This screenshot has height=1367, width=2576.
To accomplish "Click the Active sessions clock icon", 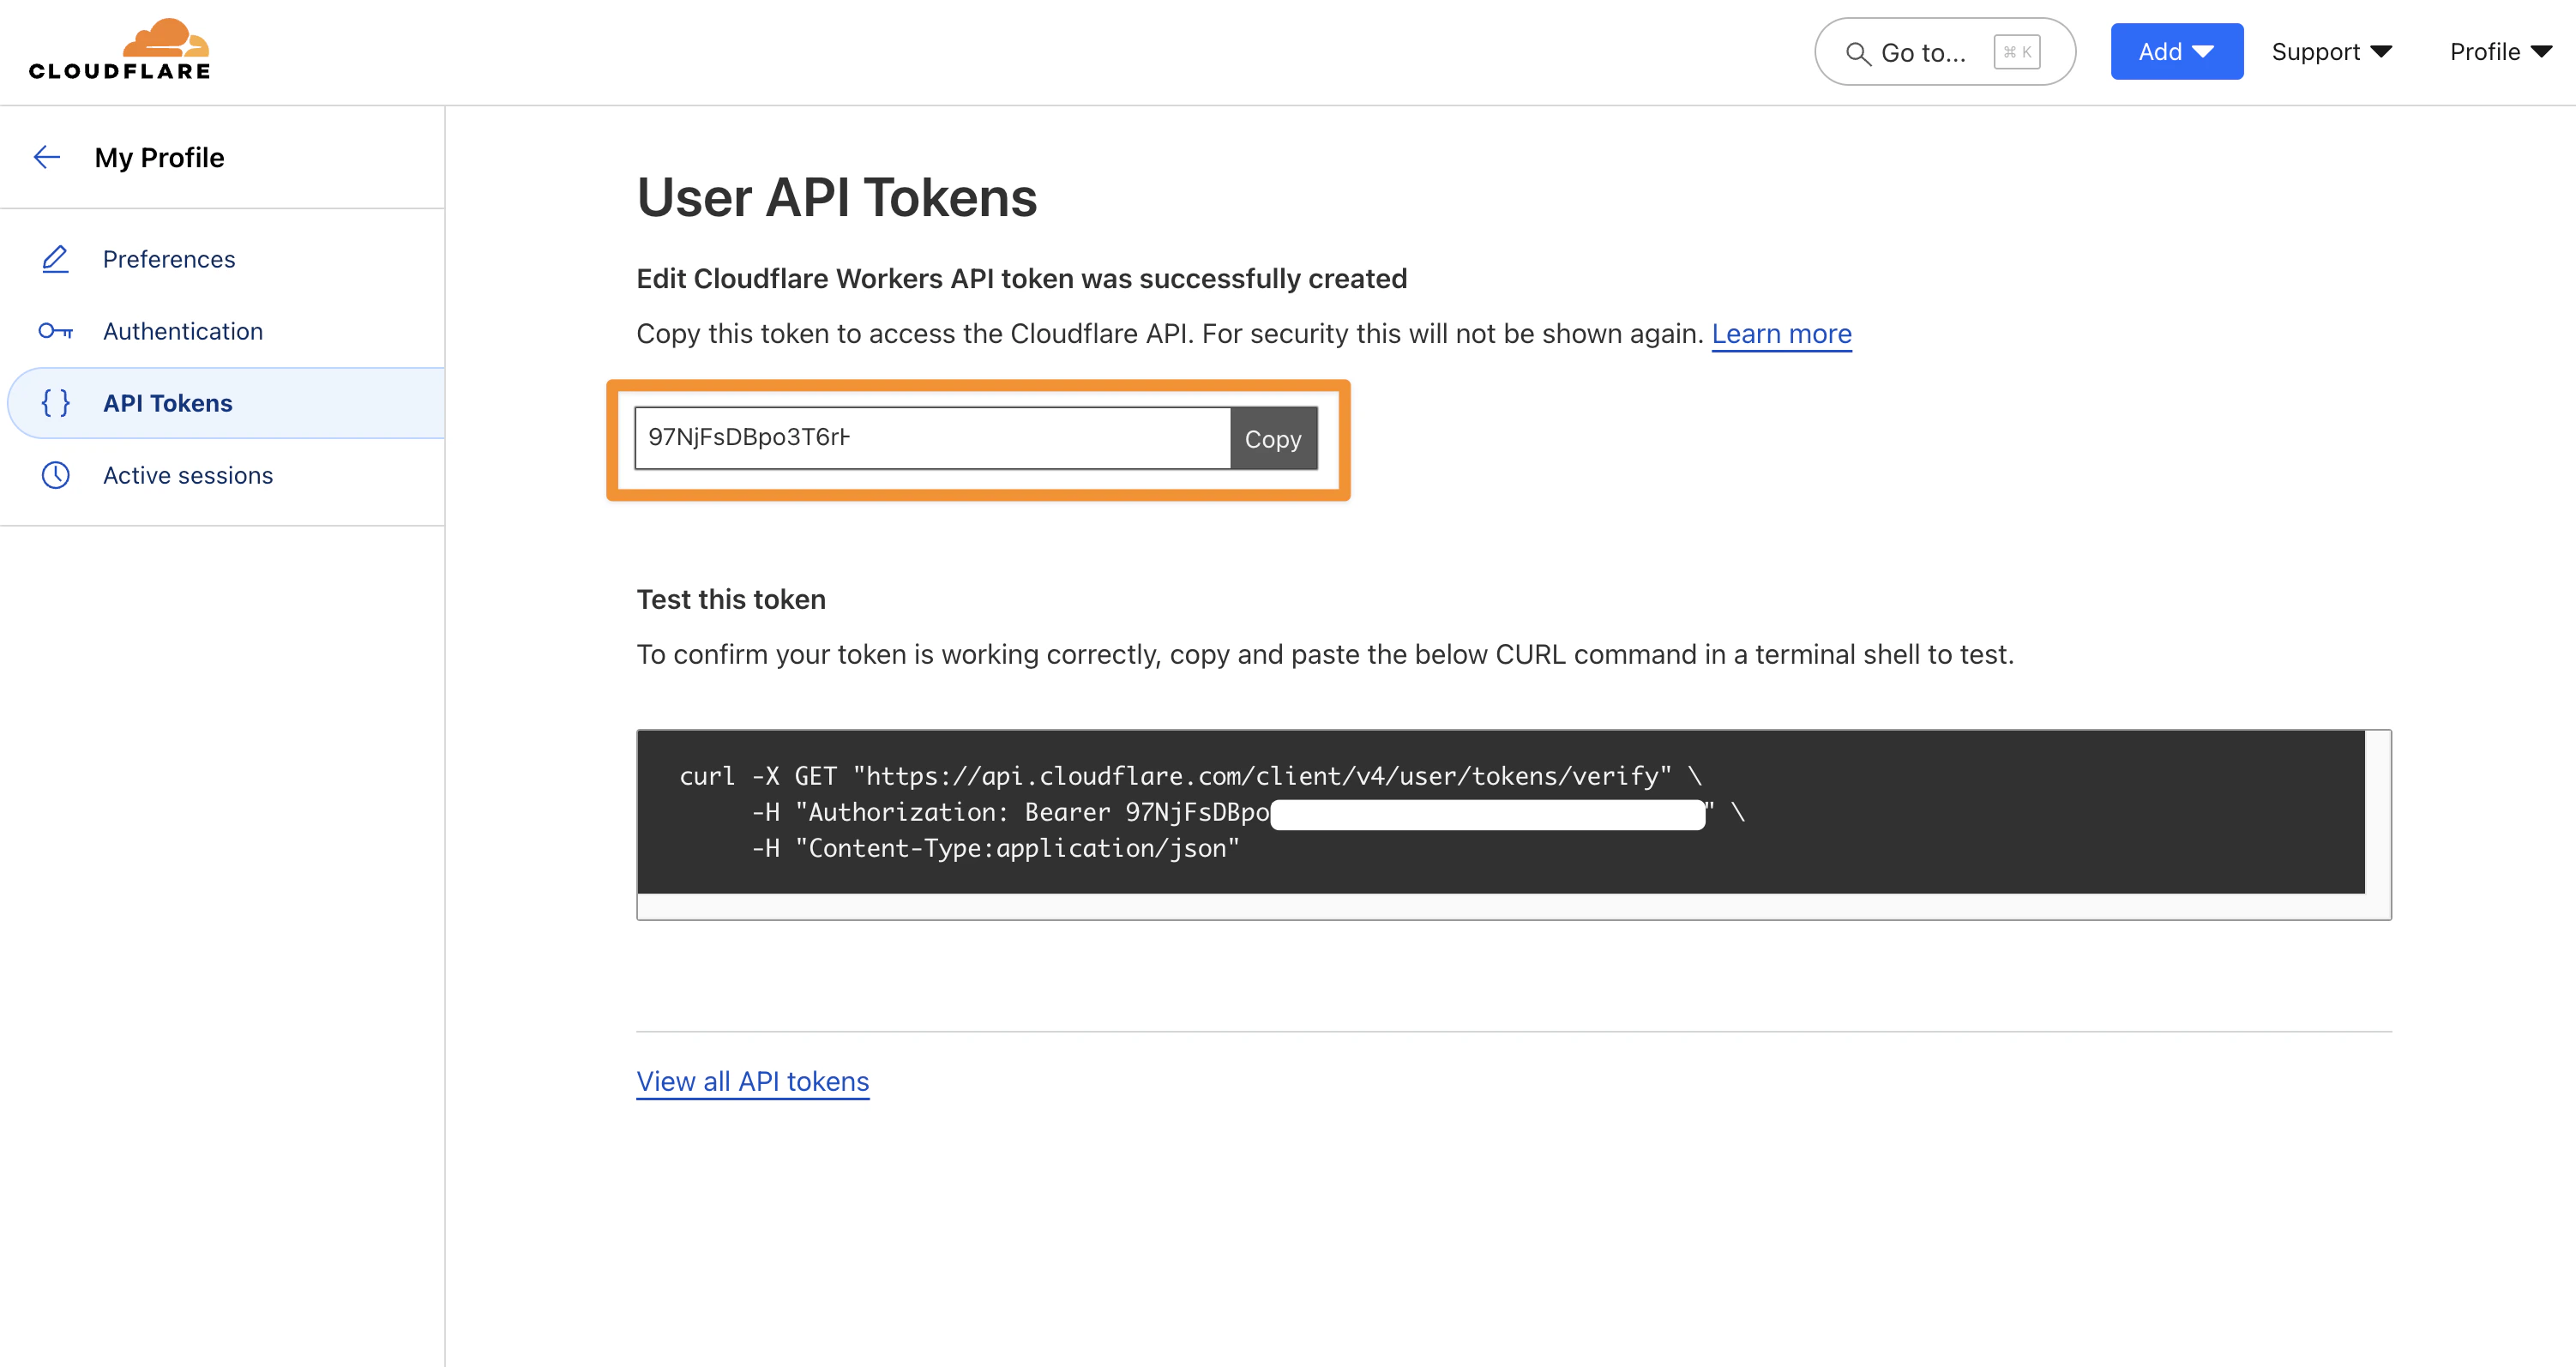I will [55, 475].
